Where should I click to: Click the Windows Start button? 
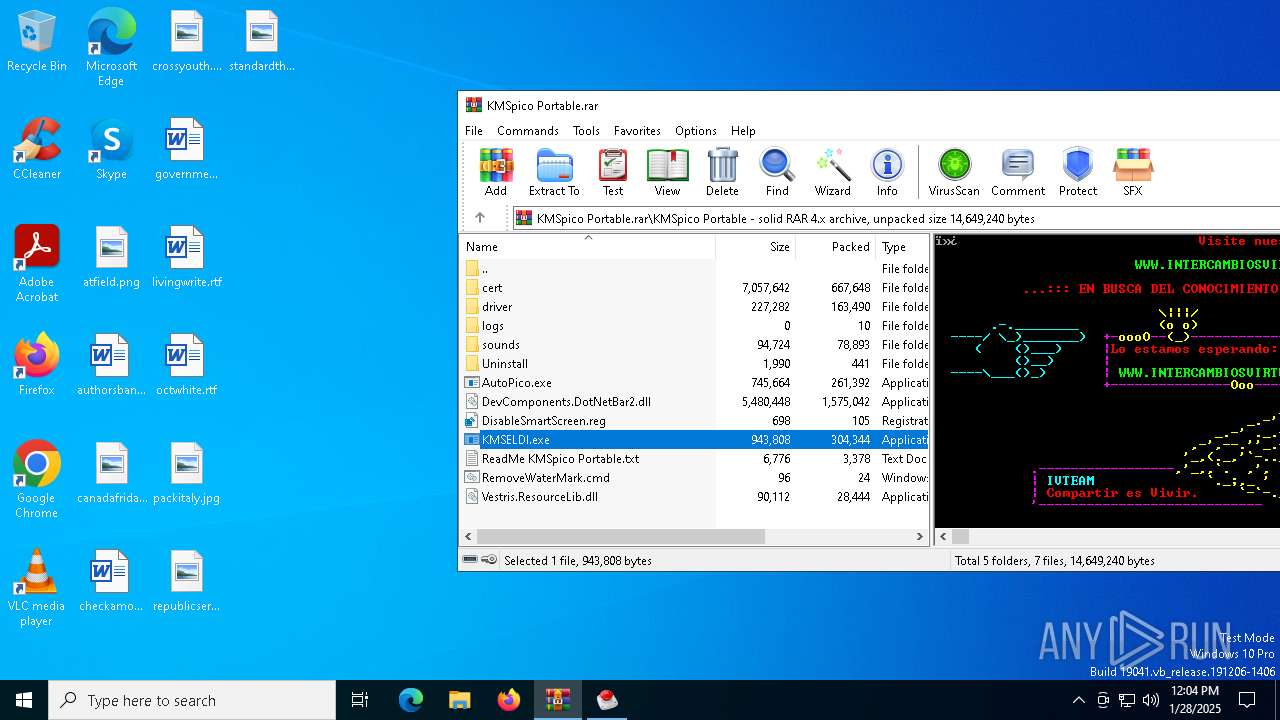coord(24,700)
